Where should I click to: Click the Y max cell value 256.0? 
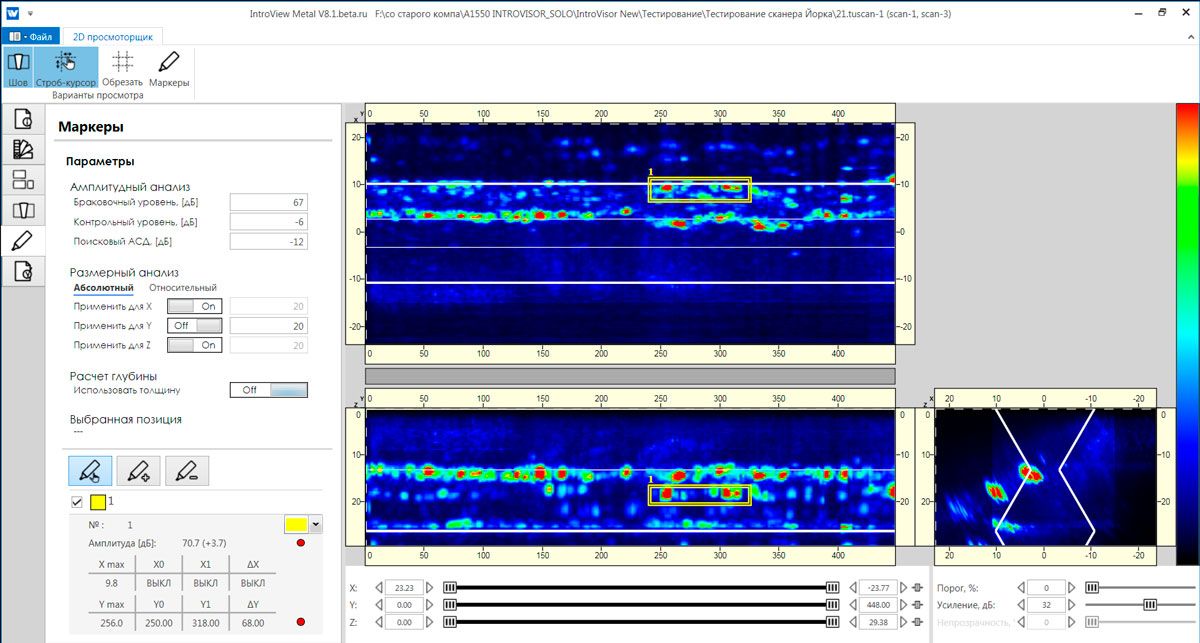[112, 622]
